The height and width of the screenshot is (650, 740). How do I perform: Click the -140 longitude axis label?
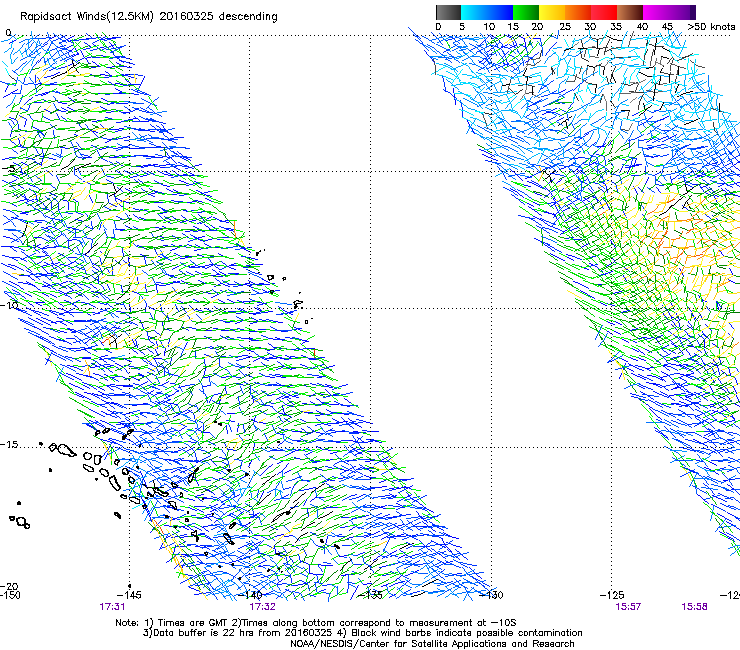pos(250,595)
